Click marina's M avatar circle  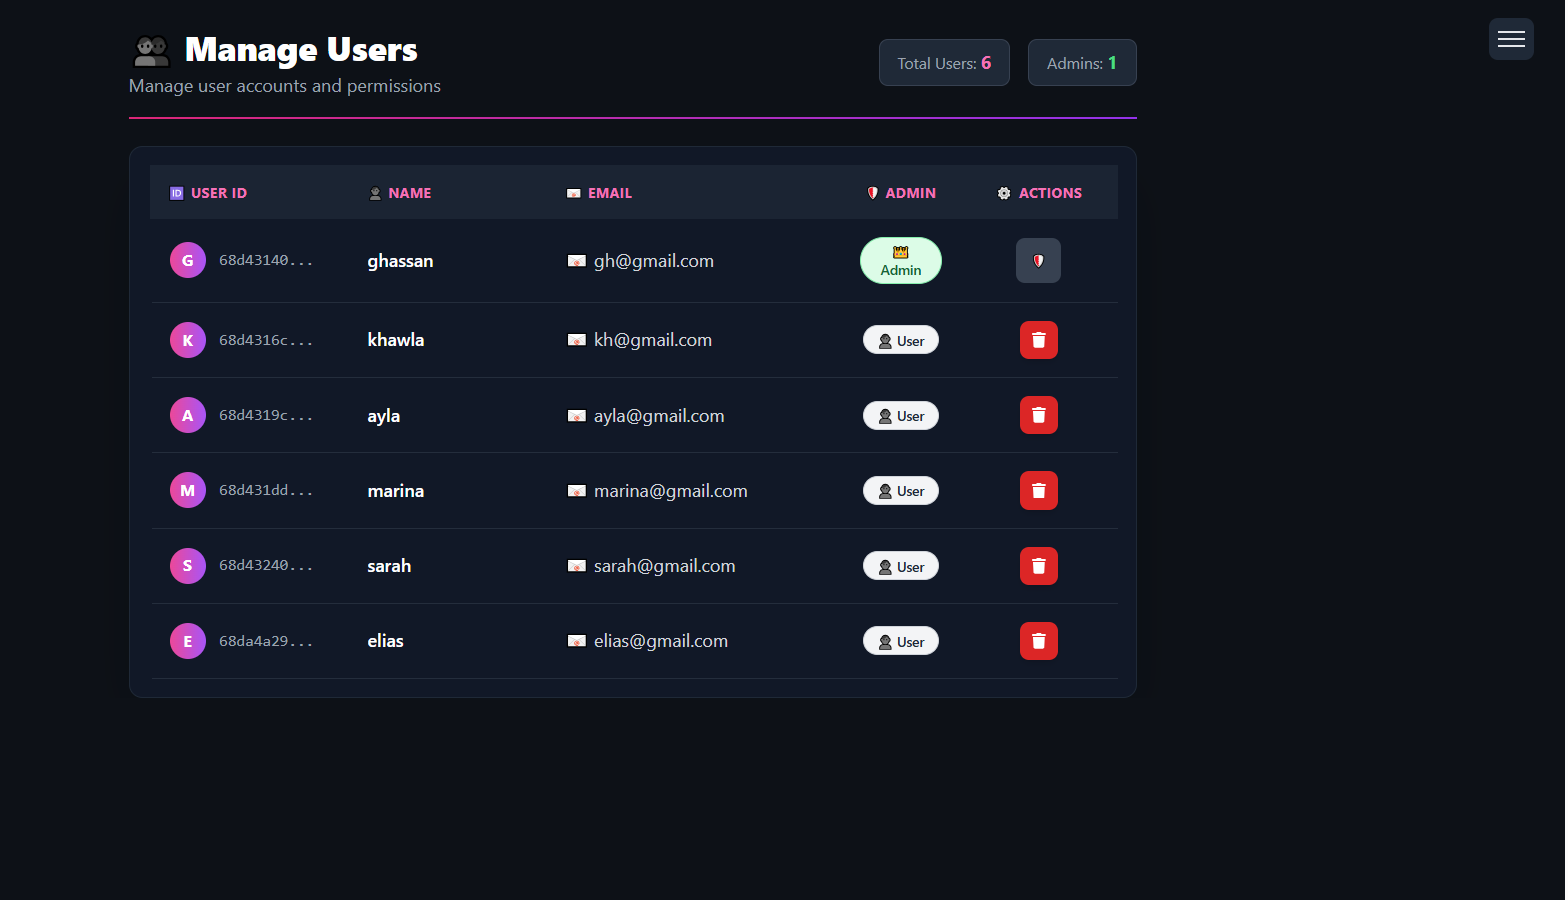coord(188,490)
